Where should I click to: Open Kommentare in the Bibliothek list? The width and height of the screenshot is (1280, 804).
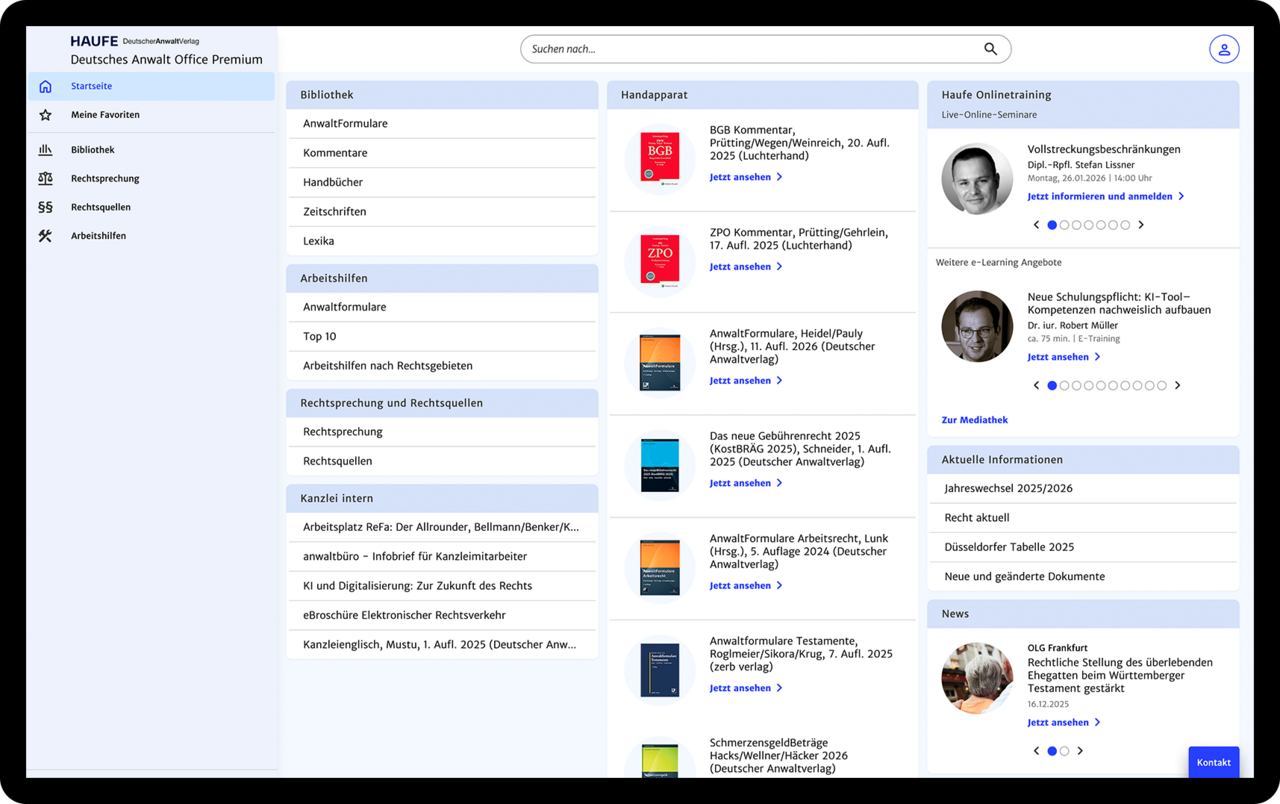(x=335, y=153)
